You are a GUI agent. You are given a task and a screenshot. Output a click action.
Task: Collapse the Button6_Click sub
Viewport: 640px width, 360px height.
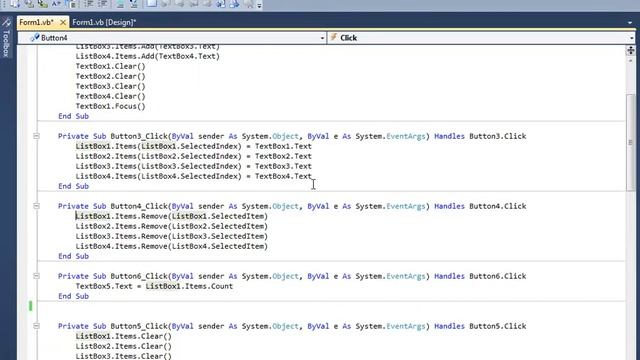[36, 276]
